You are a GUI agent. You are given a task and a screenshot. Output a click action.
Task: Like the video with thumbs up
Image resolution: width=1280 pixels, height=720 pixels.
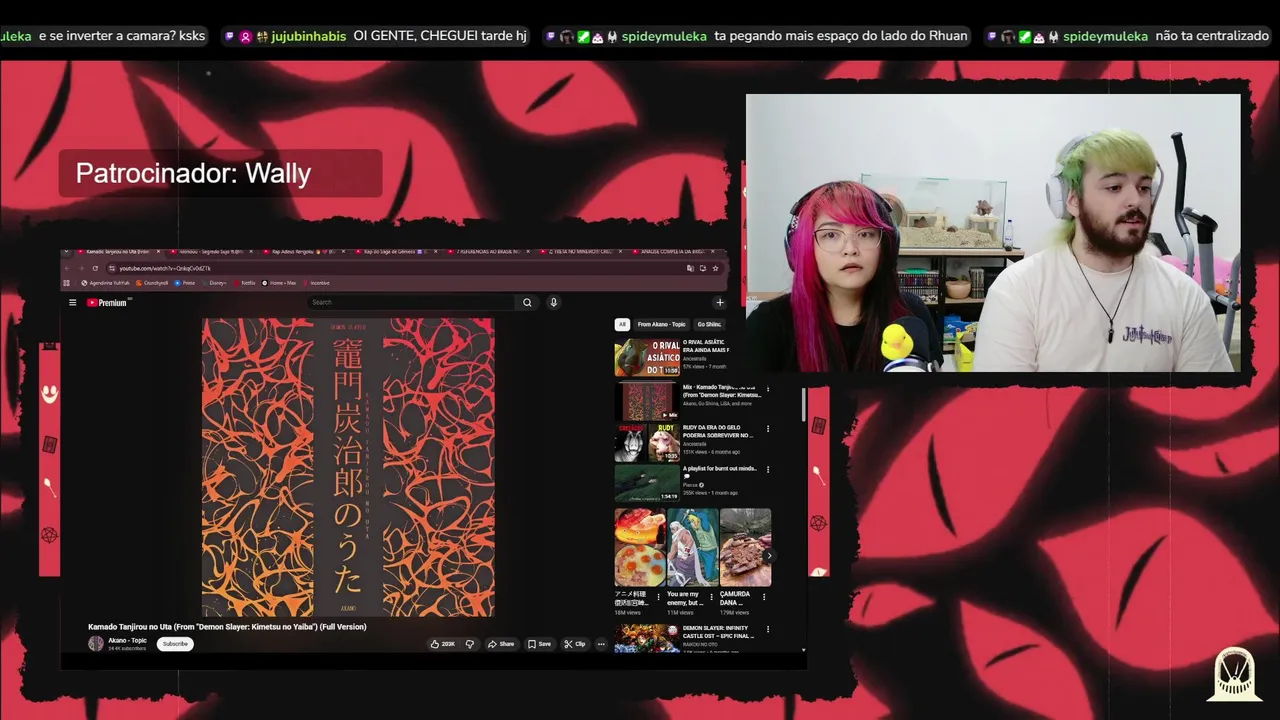coord(442,644)
